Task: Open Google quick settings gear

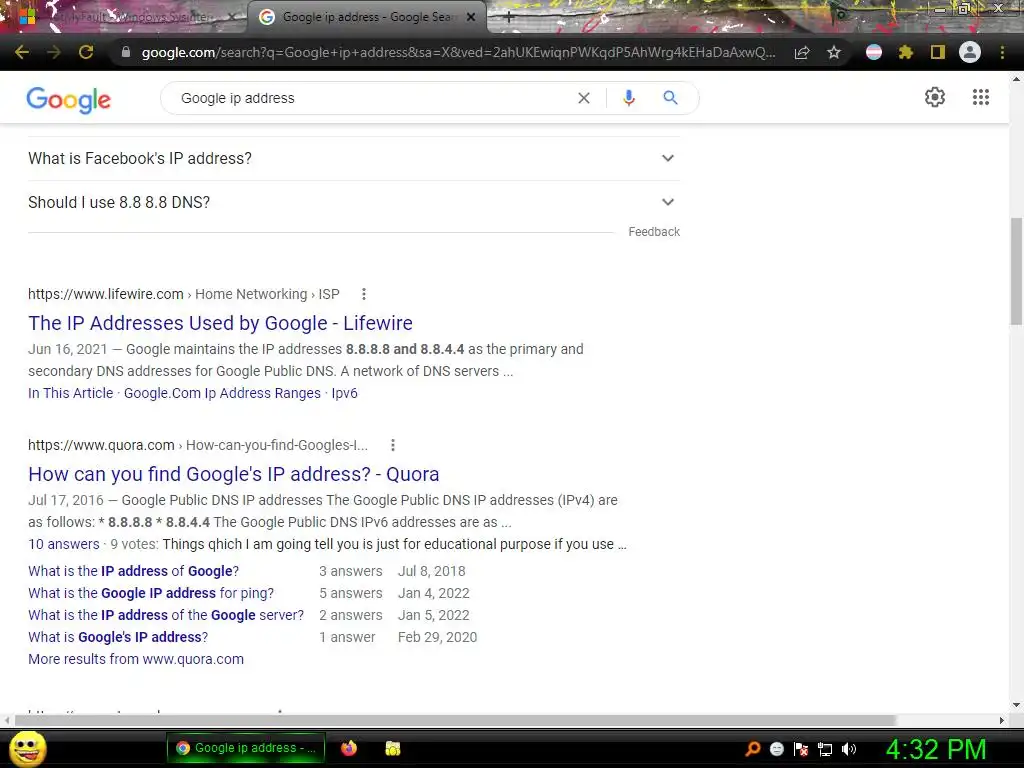Action: click(935, 97)
